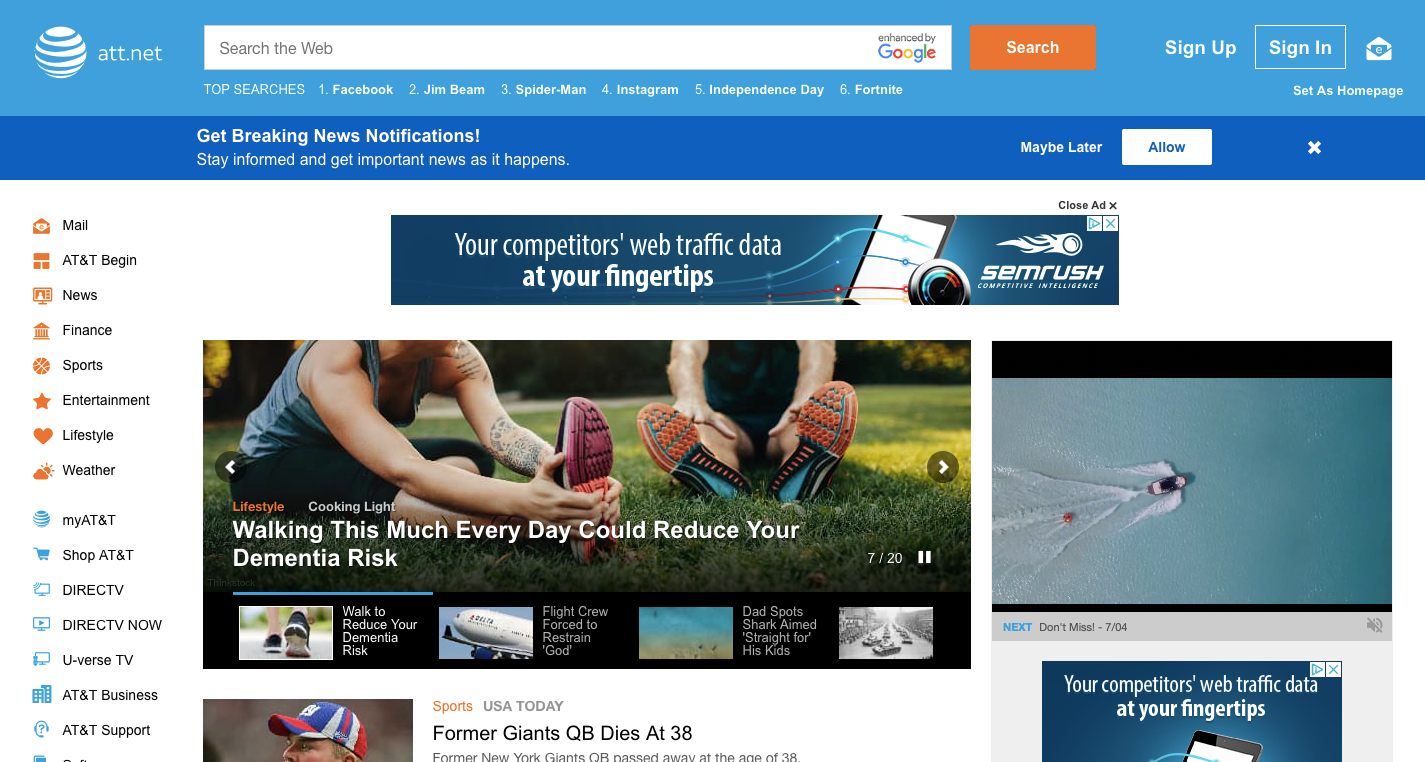Click the Entertainment star icon
1425x762 pixels.
[x=41, y=401]
